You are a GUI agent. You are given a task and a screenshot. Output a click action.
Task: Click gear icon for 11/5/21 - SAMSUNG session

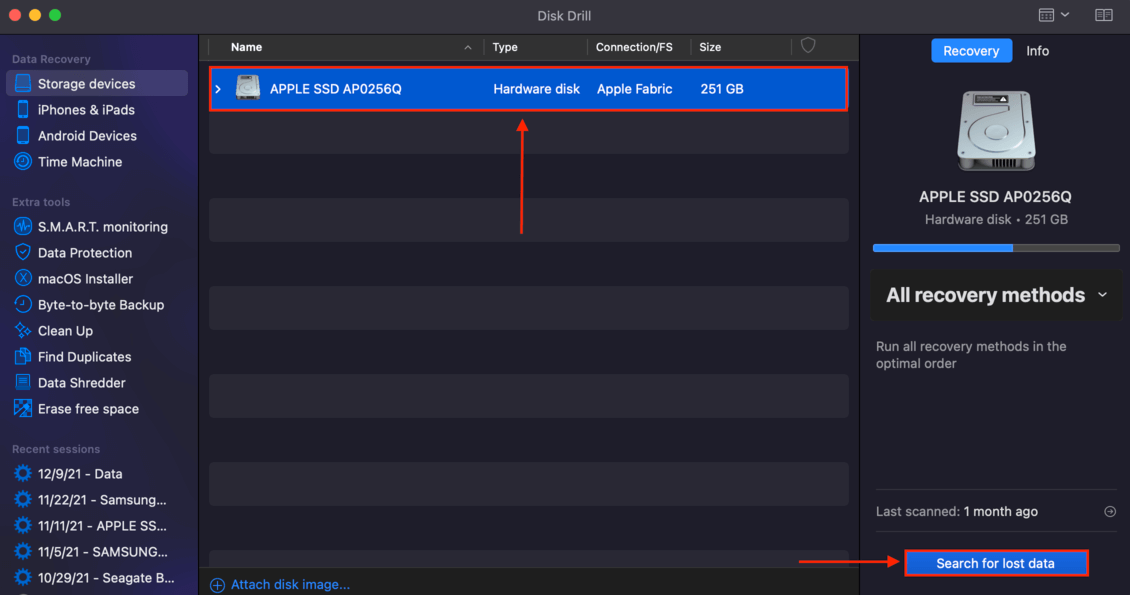(23, 551)
